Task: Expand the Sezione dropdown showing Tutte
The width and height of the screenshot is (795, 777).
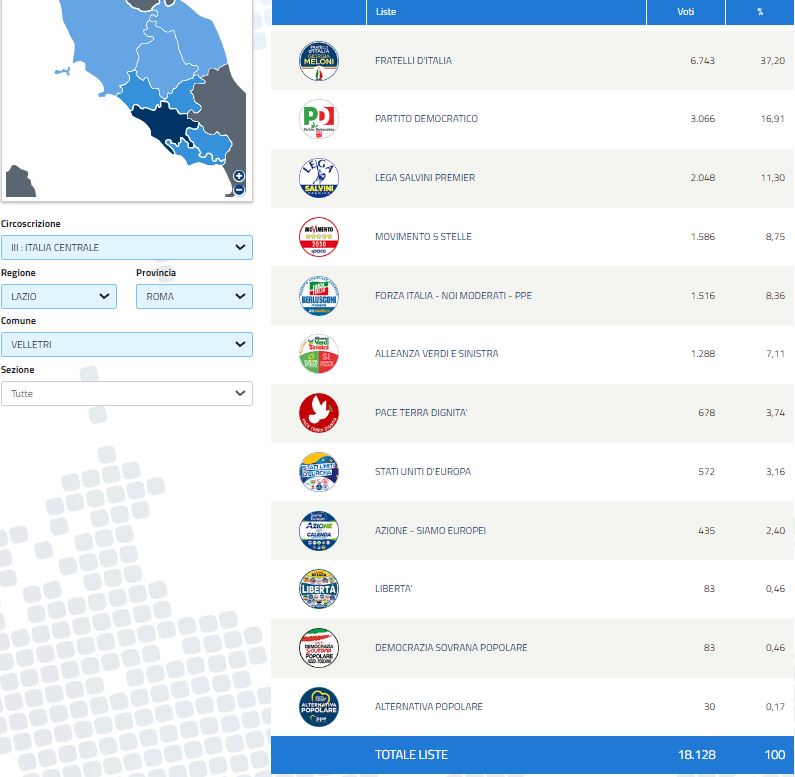Action: tap(126, 394)
